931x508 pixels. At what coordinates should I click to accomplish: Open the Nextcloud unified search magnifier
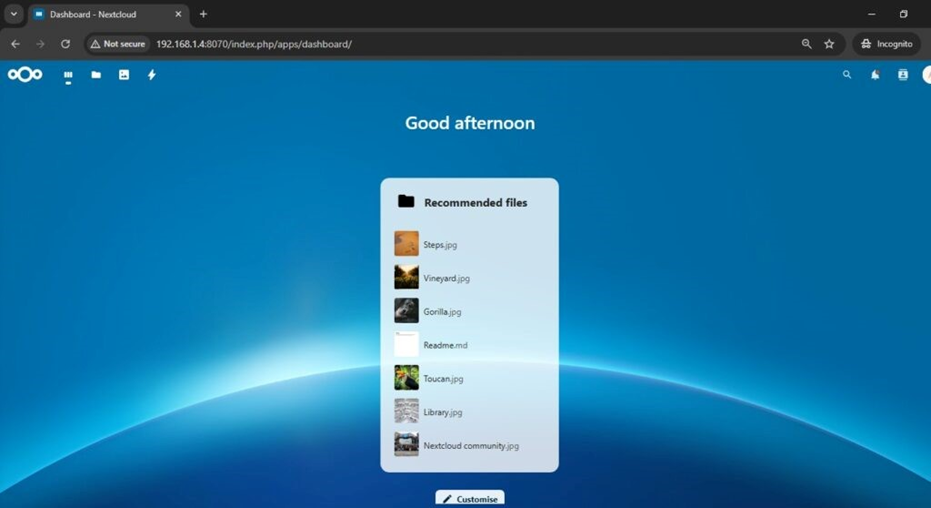click(847, 75)
